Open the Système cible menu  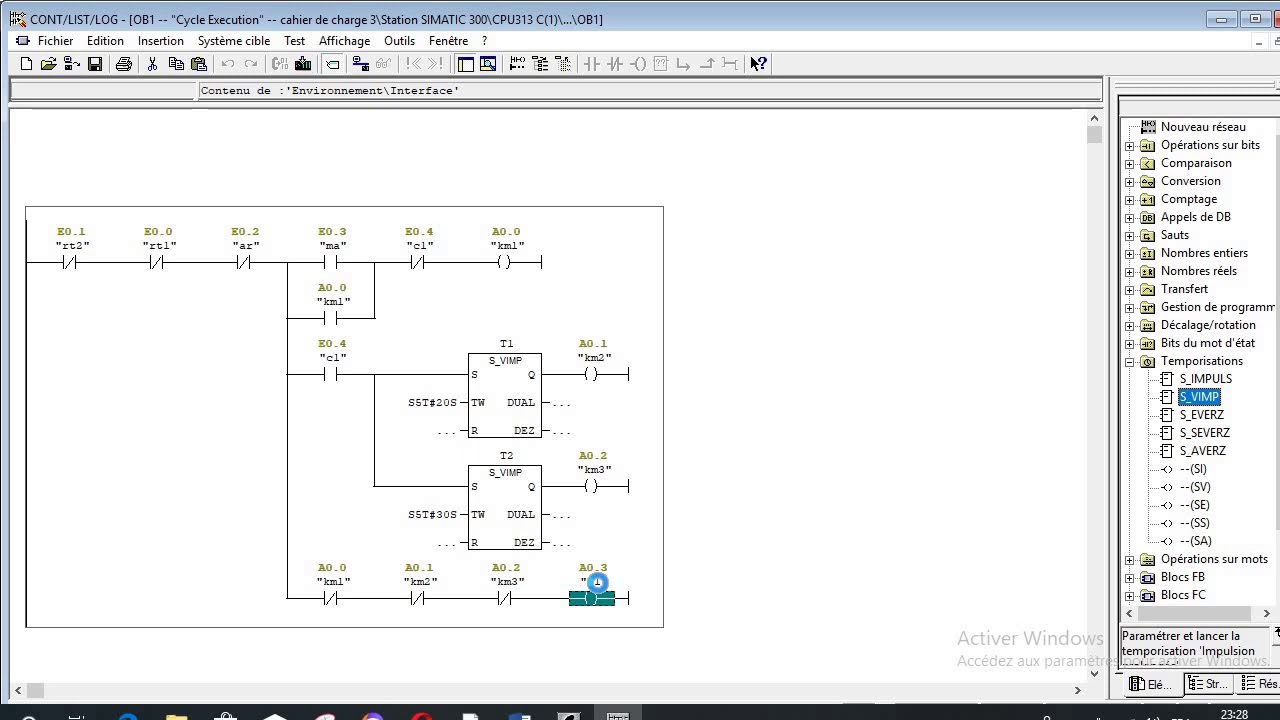tap(234, 41)
